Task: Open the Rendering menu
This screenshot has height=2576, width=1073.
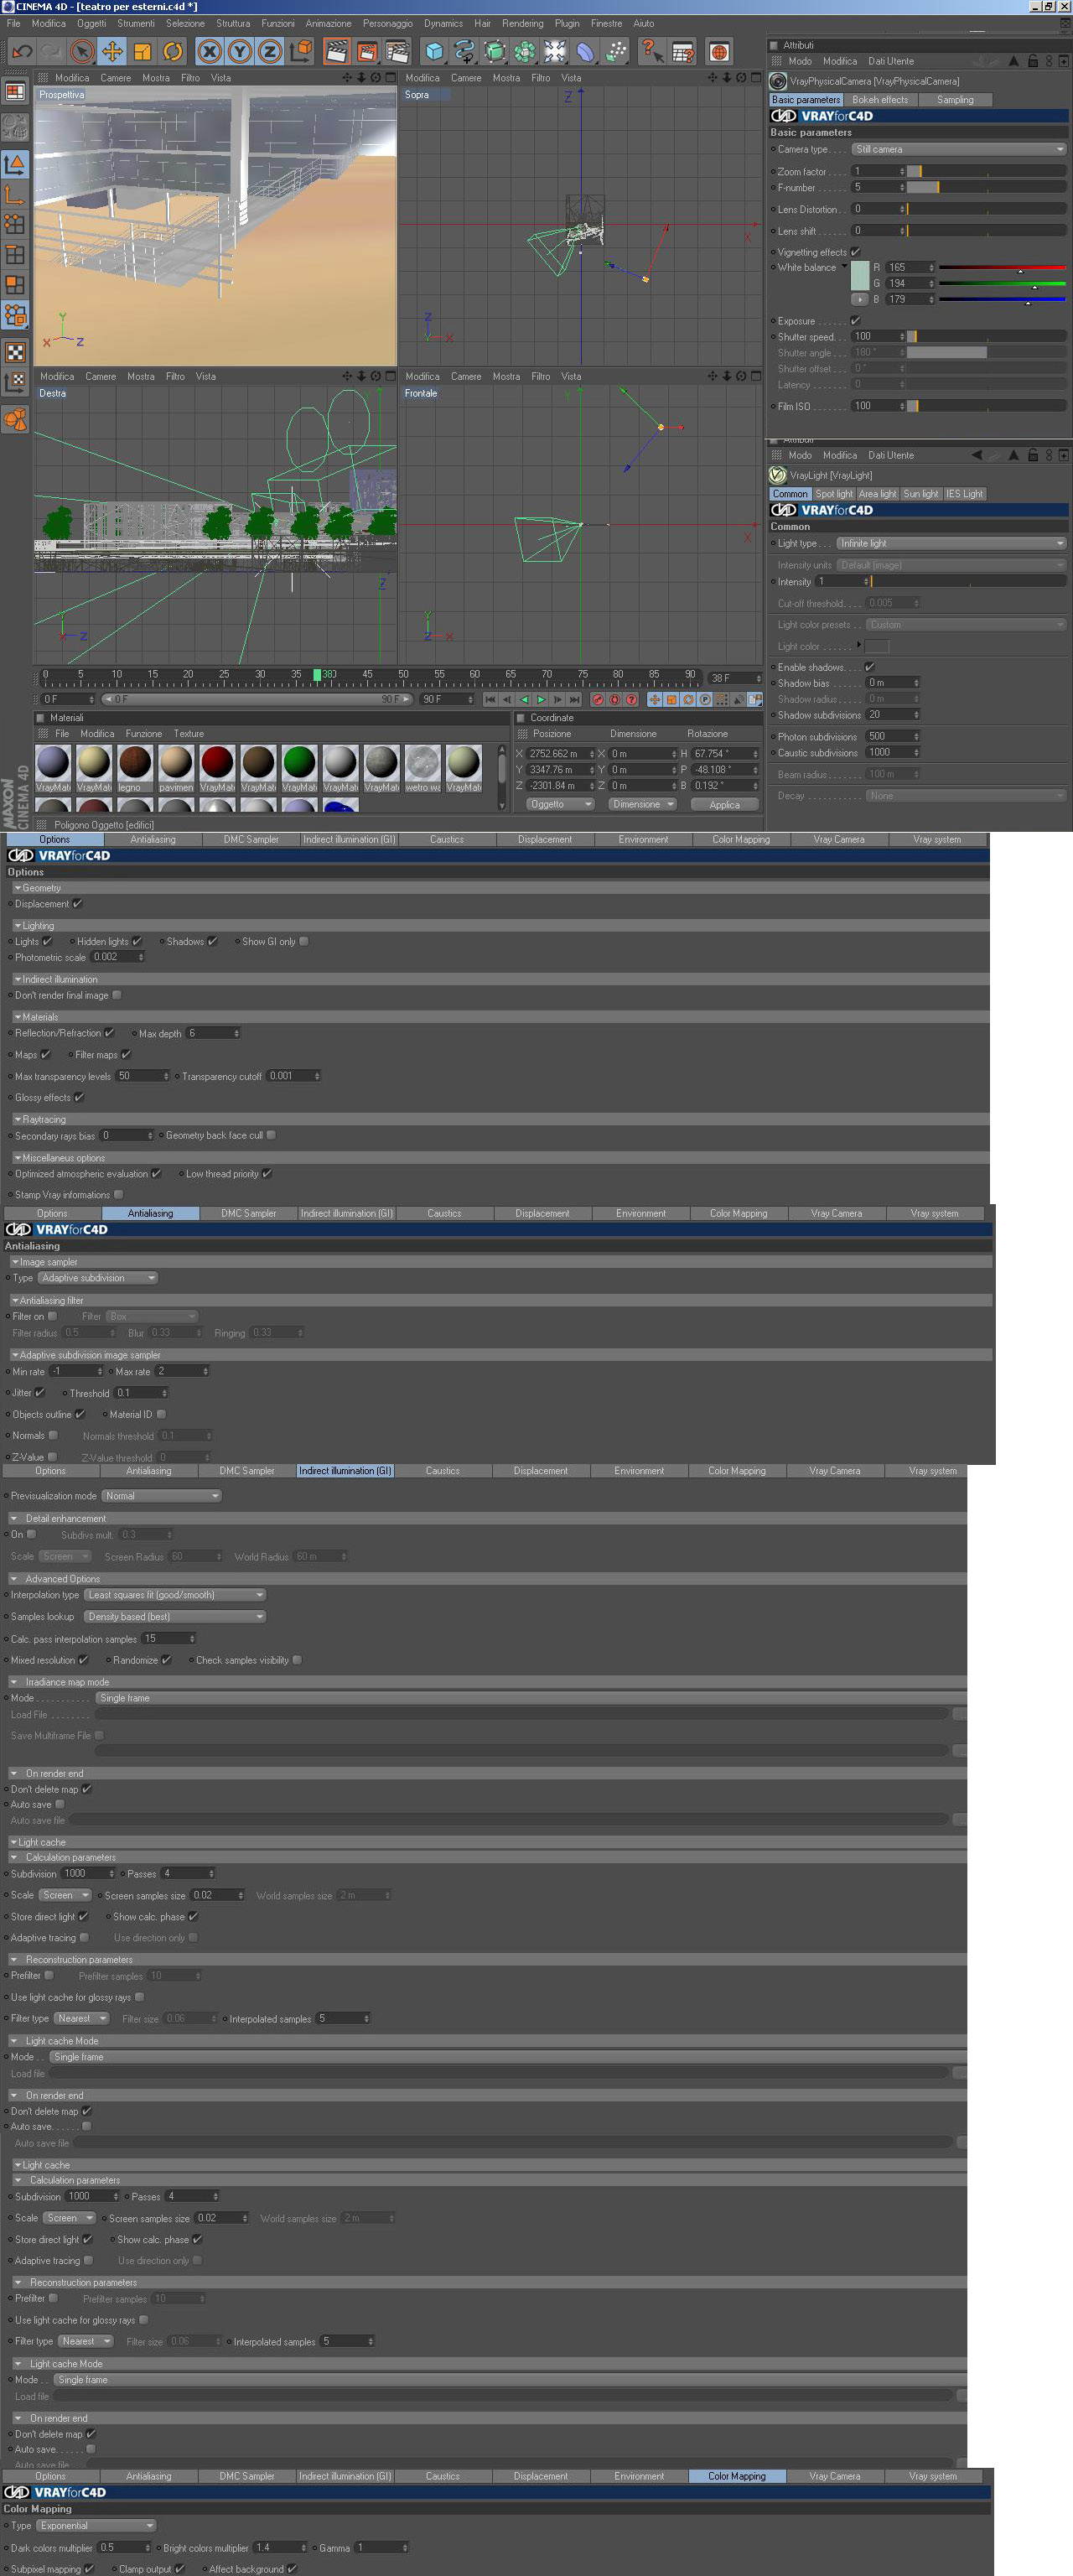Action: 523,24
